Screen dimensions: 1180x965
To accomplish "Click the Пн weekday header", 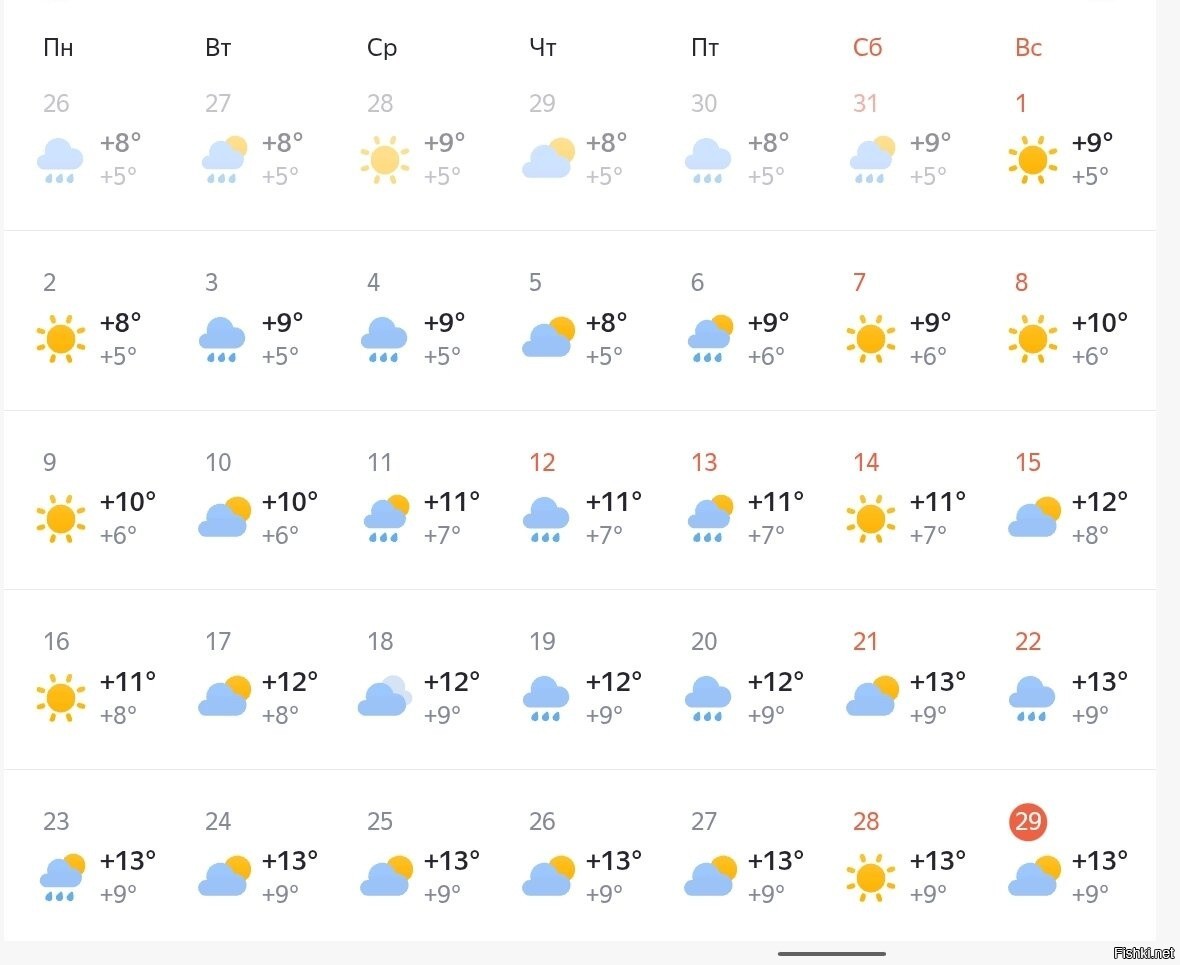I will point(58,47).
